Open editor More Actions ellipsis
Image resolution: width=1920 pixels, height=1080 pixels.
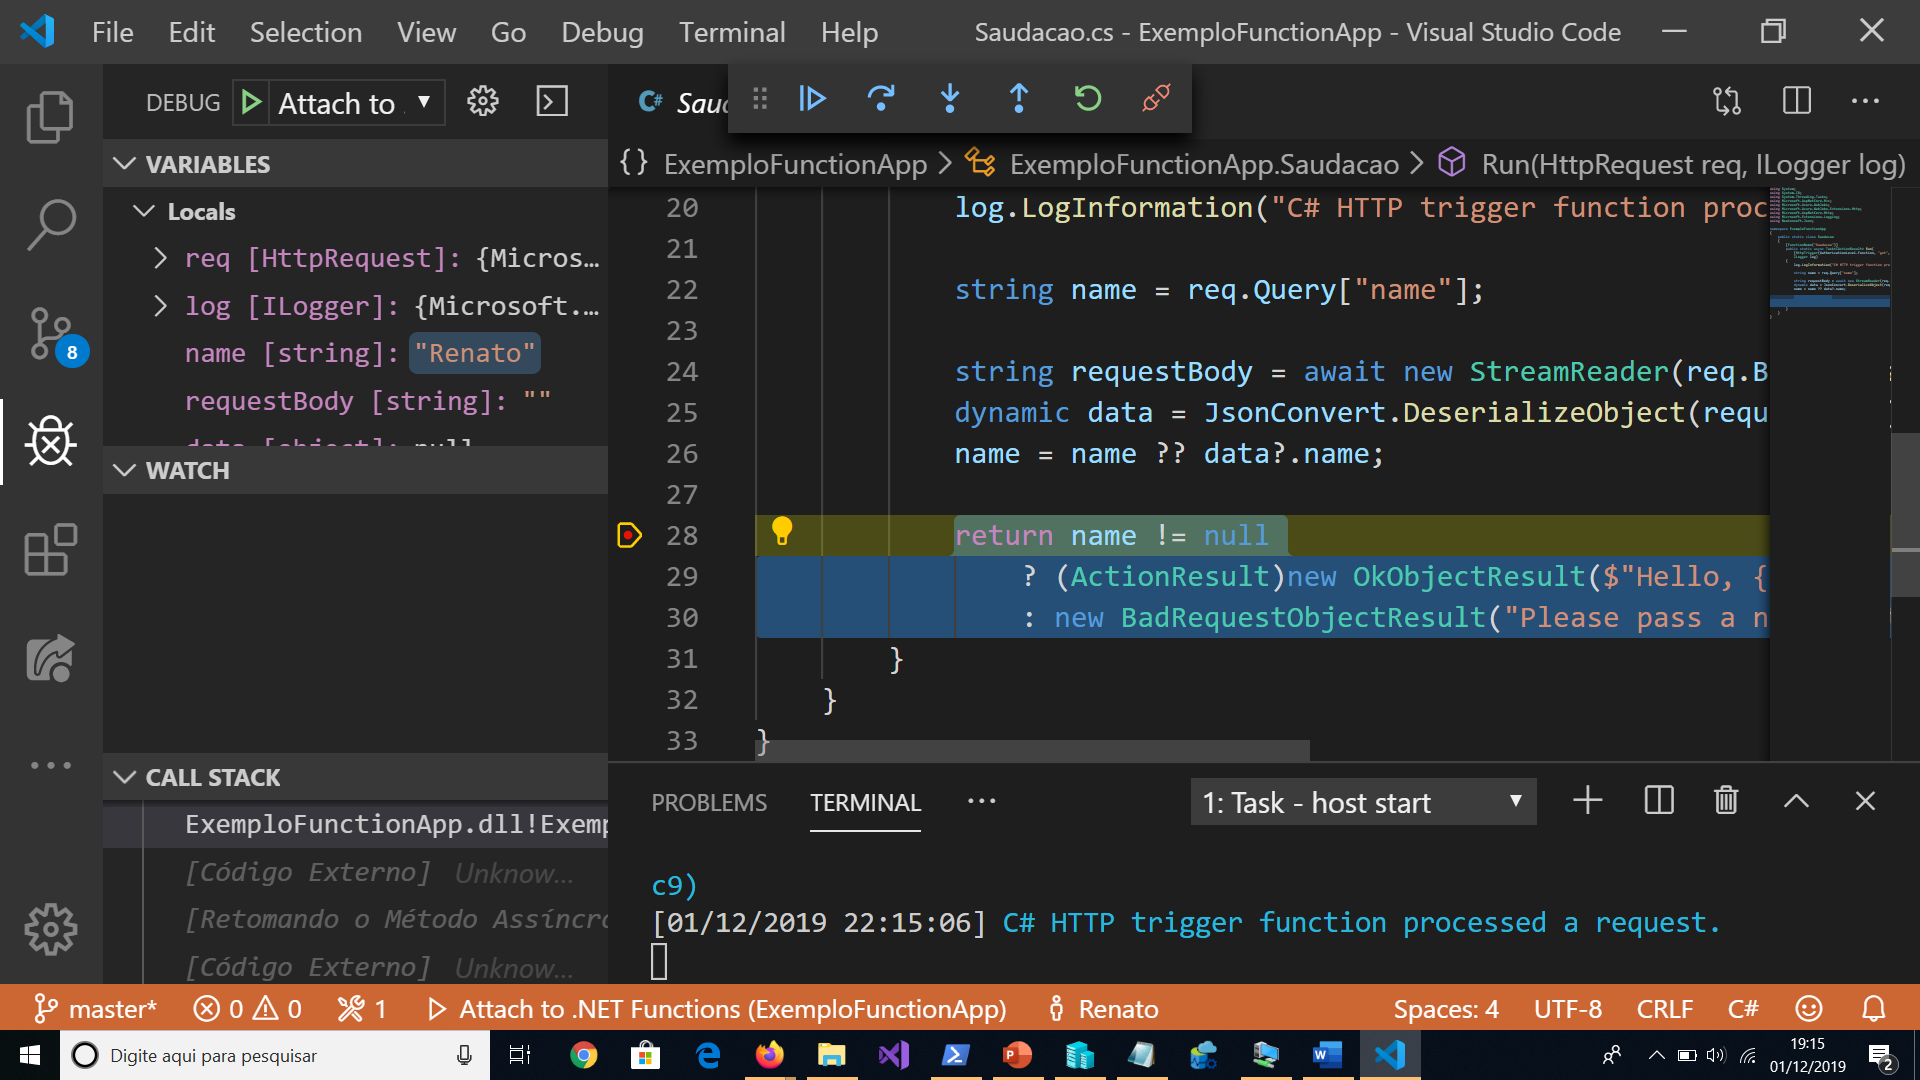click(1865, 101)
